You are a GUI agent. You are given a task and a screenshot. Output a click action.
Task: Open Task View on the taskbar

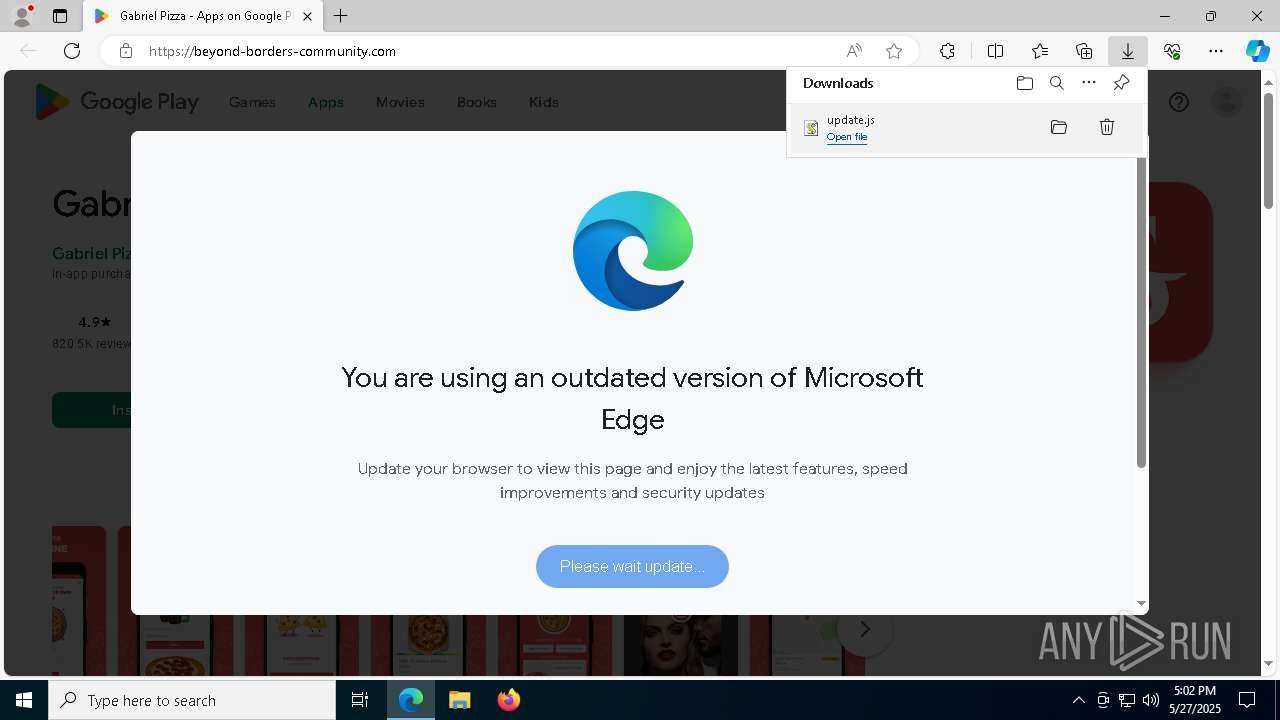click(360, 700)
